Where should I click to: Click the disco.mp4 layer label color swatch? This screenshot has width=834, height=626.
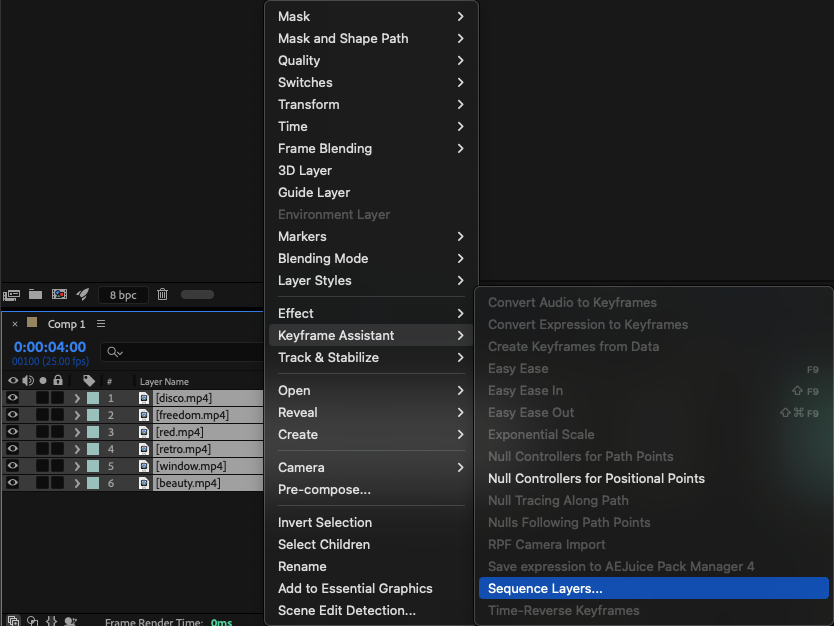(93, 398)
